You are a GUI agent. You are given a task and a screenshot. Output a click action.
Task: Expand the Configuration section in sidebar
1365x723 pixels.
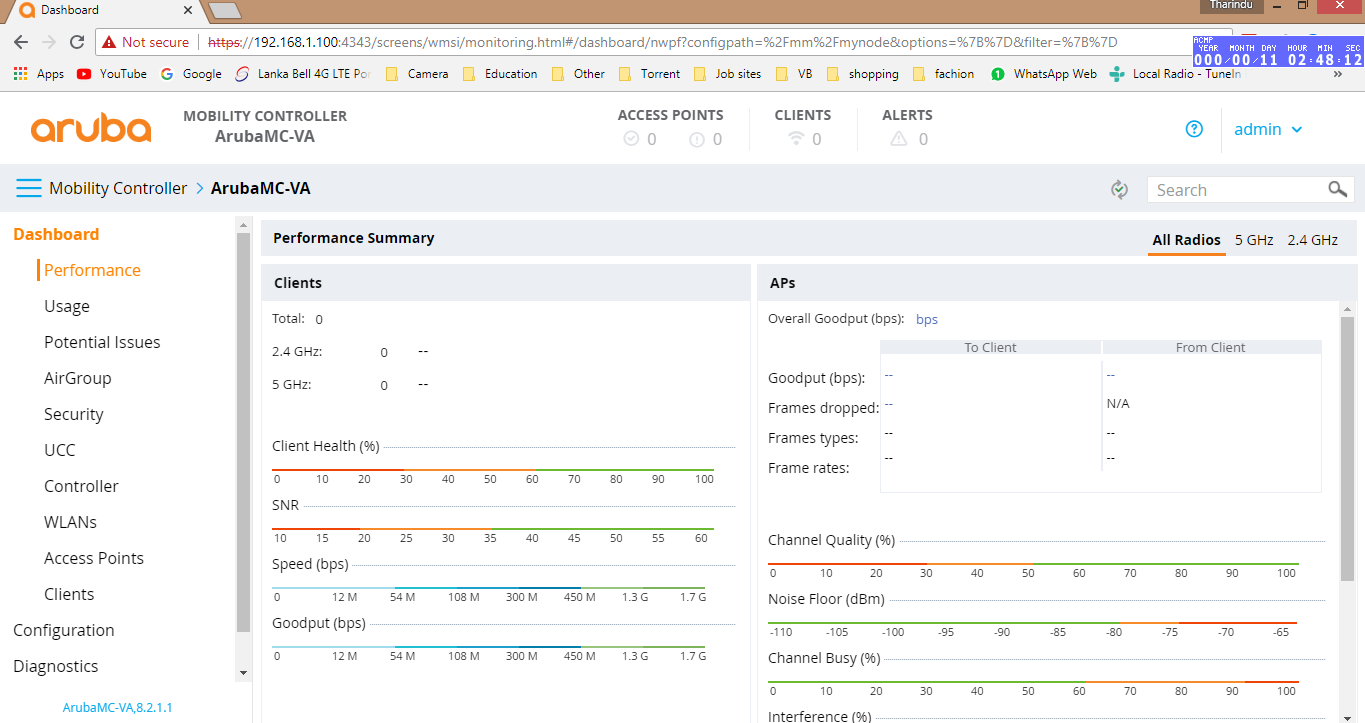point(63,630)
